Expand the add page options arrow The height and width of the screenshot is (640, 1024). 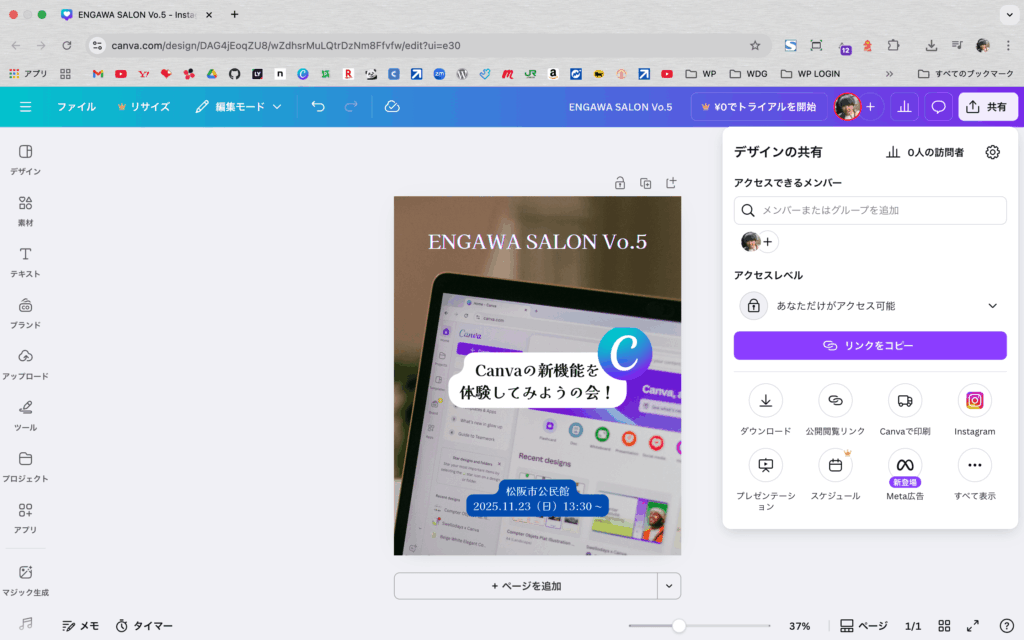coord(669,586)
